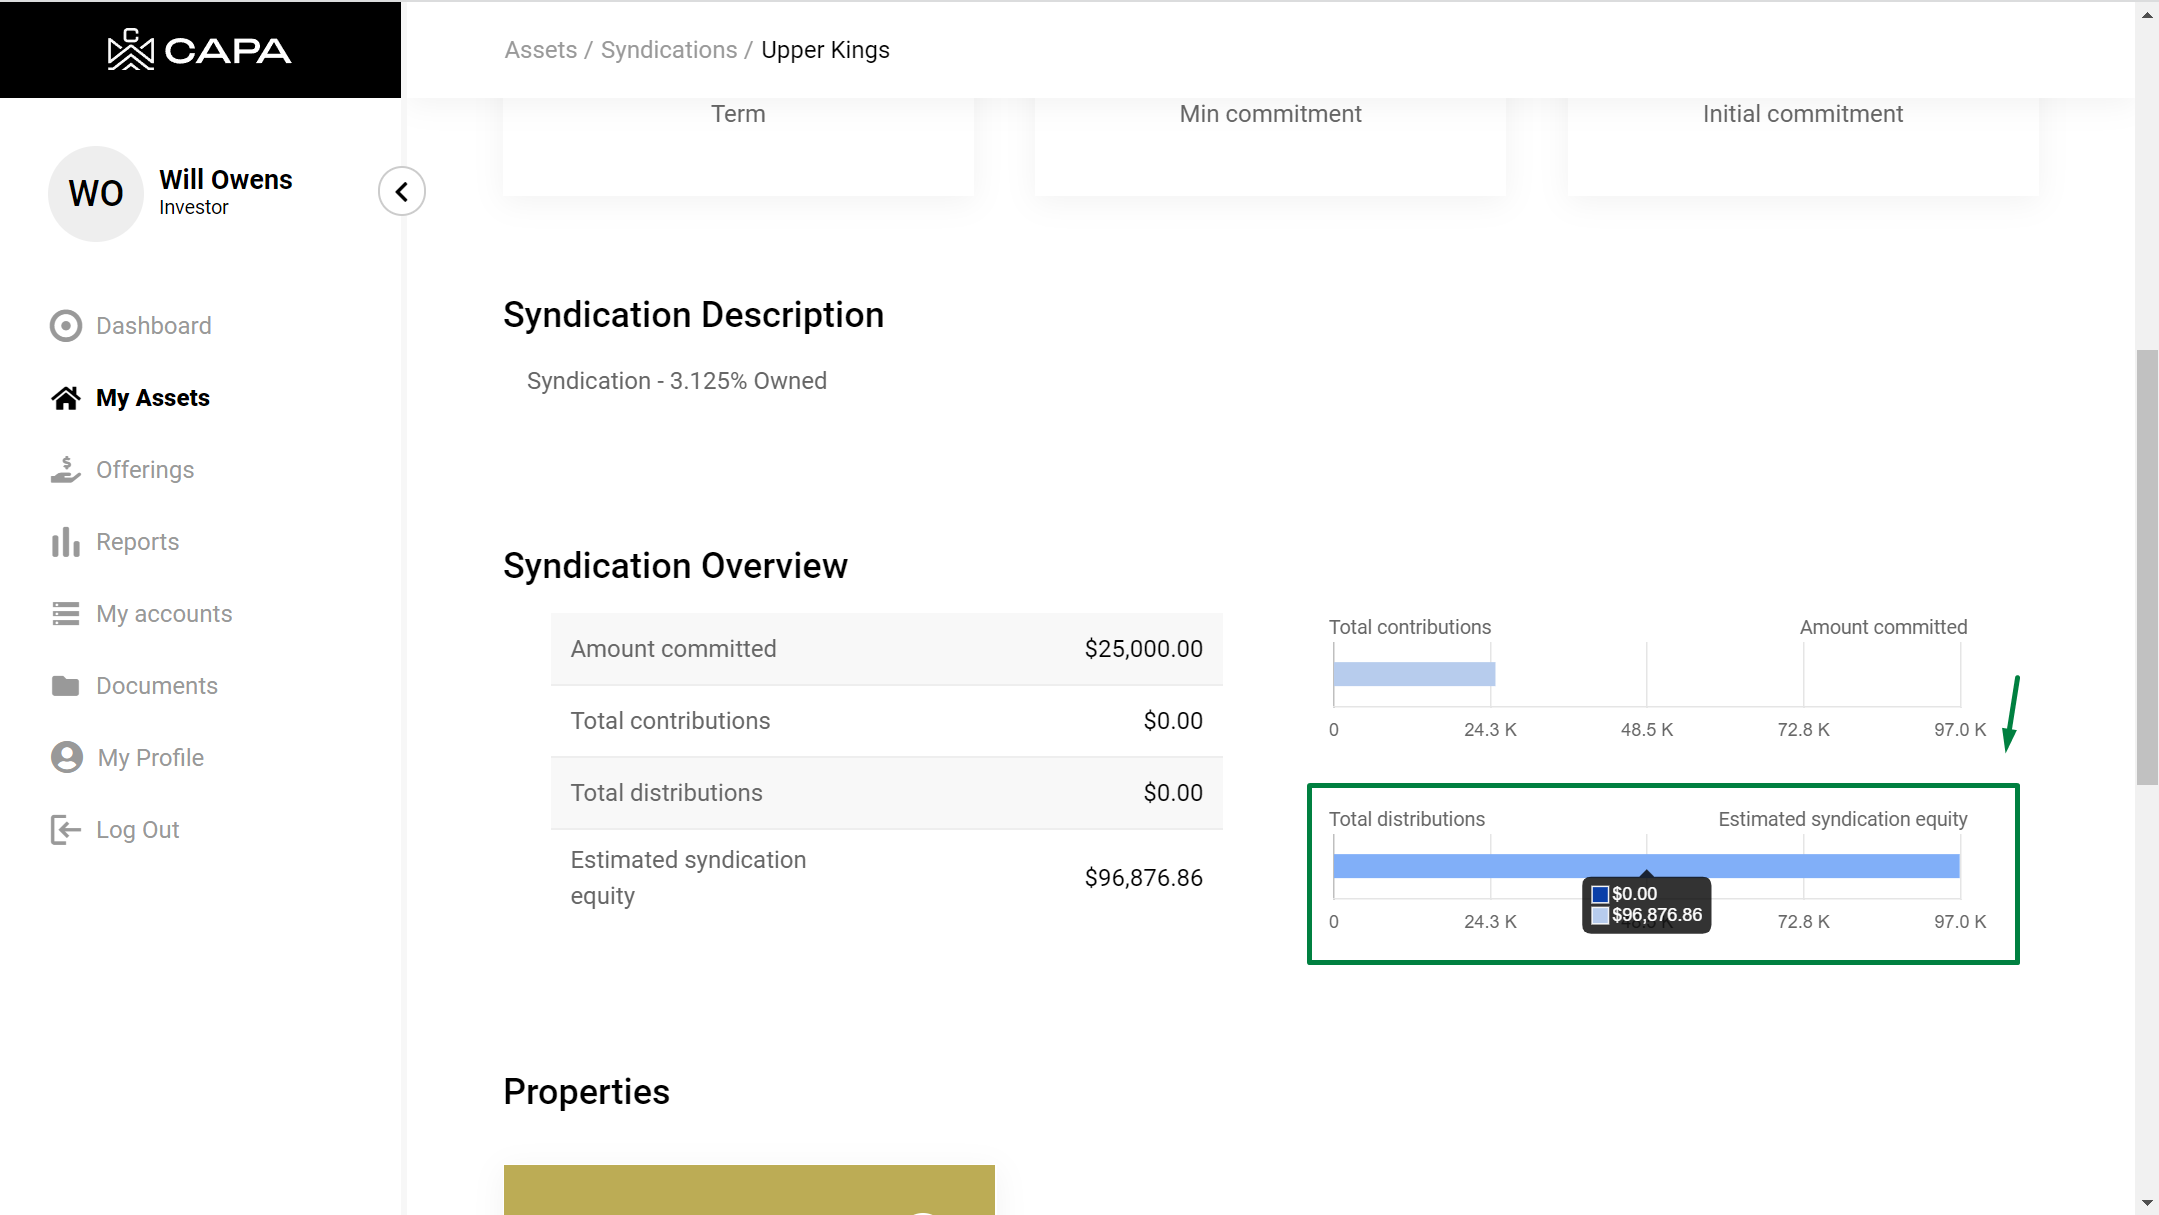The image size is (2159, 1215).
Task: Click the My accounts list icon
Action: click(x=66, y=614)
